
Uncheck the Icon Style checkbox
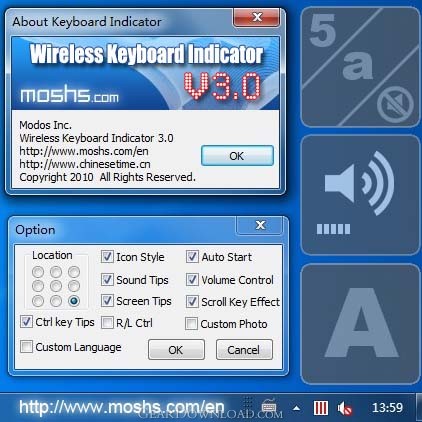pyautogui.click(x=107, y=257)
